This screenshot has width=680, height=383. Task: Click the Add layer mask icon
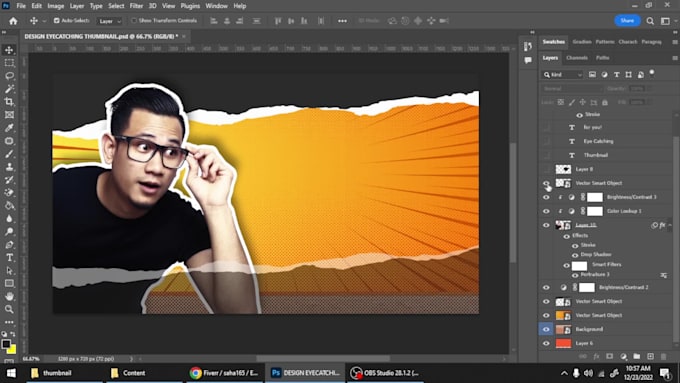pyautogui.click(x=609, y=356)
